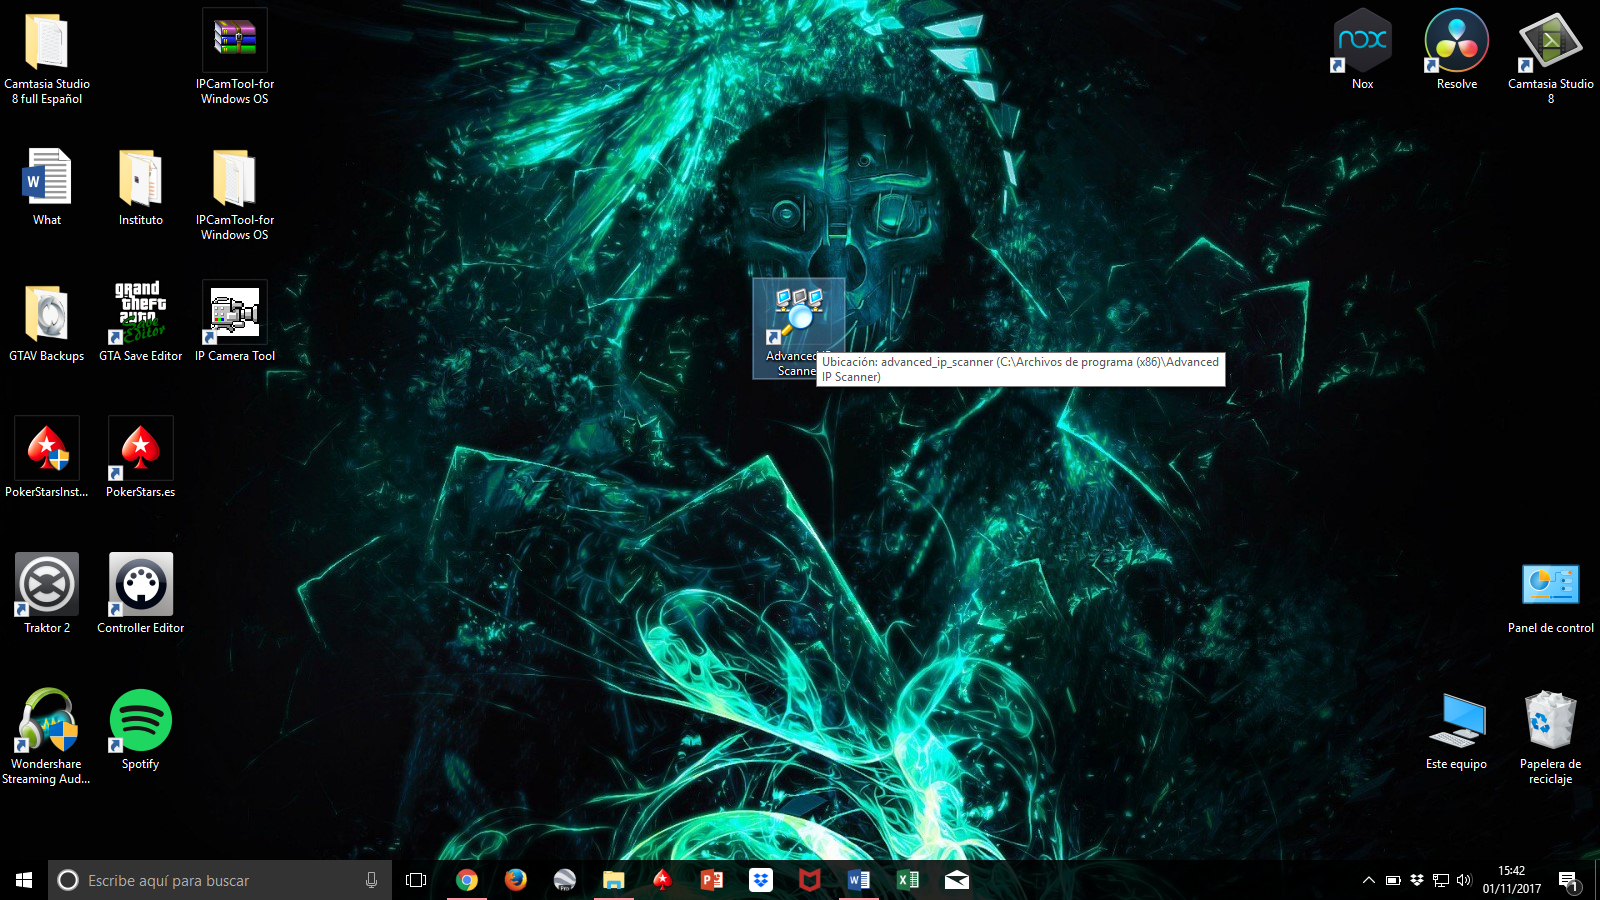This screenshot has height=900, width=1600.
Task: Open the DaVinci Resolve shortcut
Action: tap(1457, 50)
